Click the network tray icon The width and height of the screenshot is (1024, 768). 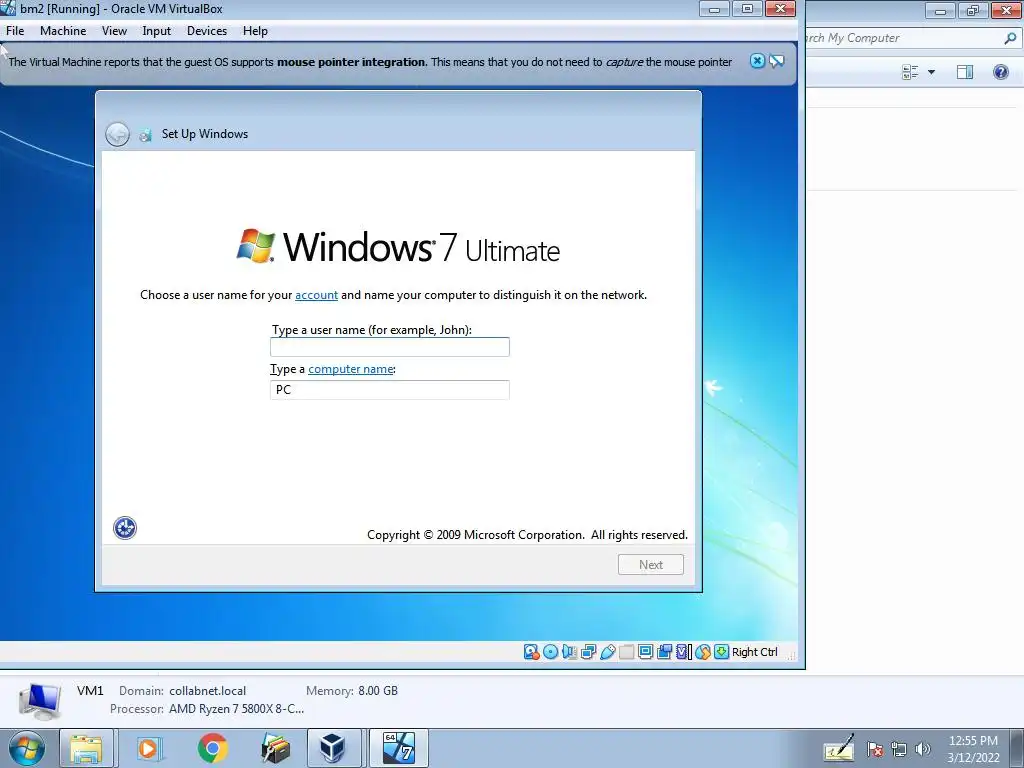[899, 749]
